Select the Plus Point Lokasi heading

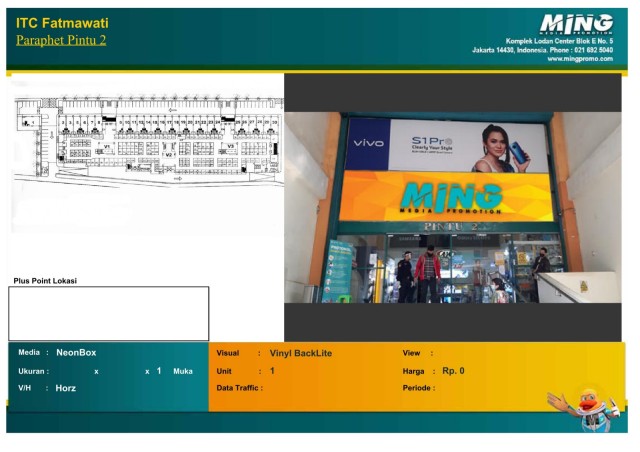(45, 281)
